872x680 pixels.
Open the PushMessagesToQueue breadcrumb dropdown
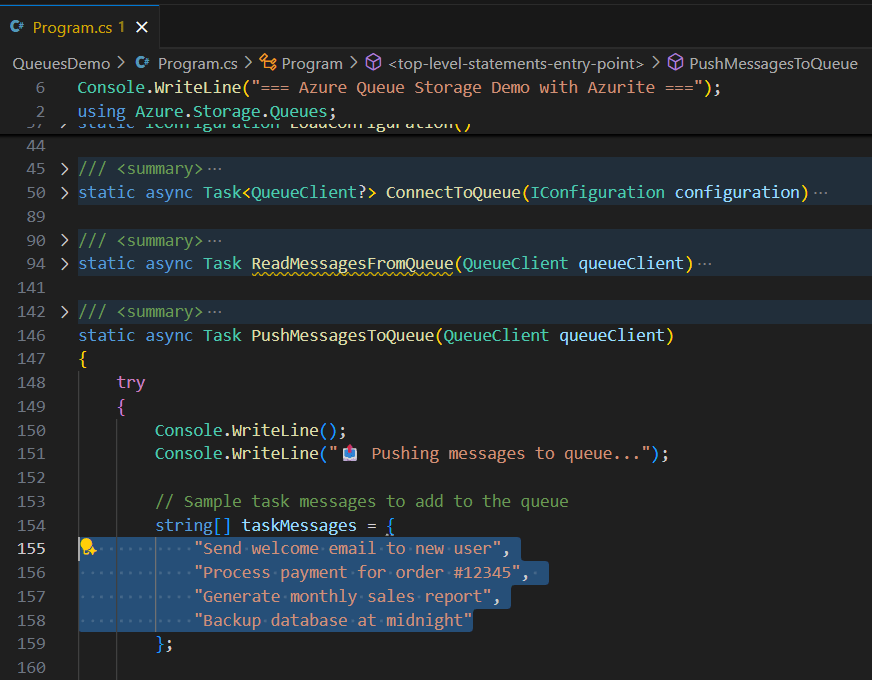coord(773,63)
